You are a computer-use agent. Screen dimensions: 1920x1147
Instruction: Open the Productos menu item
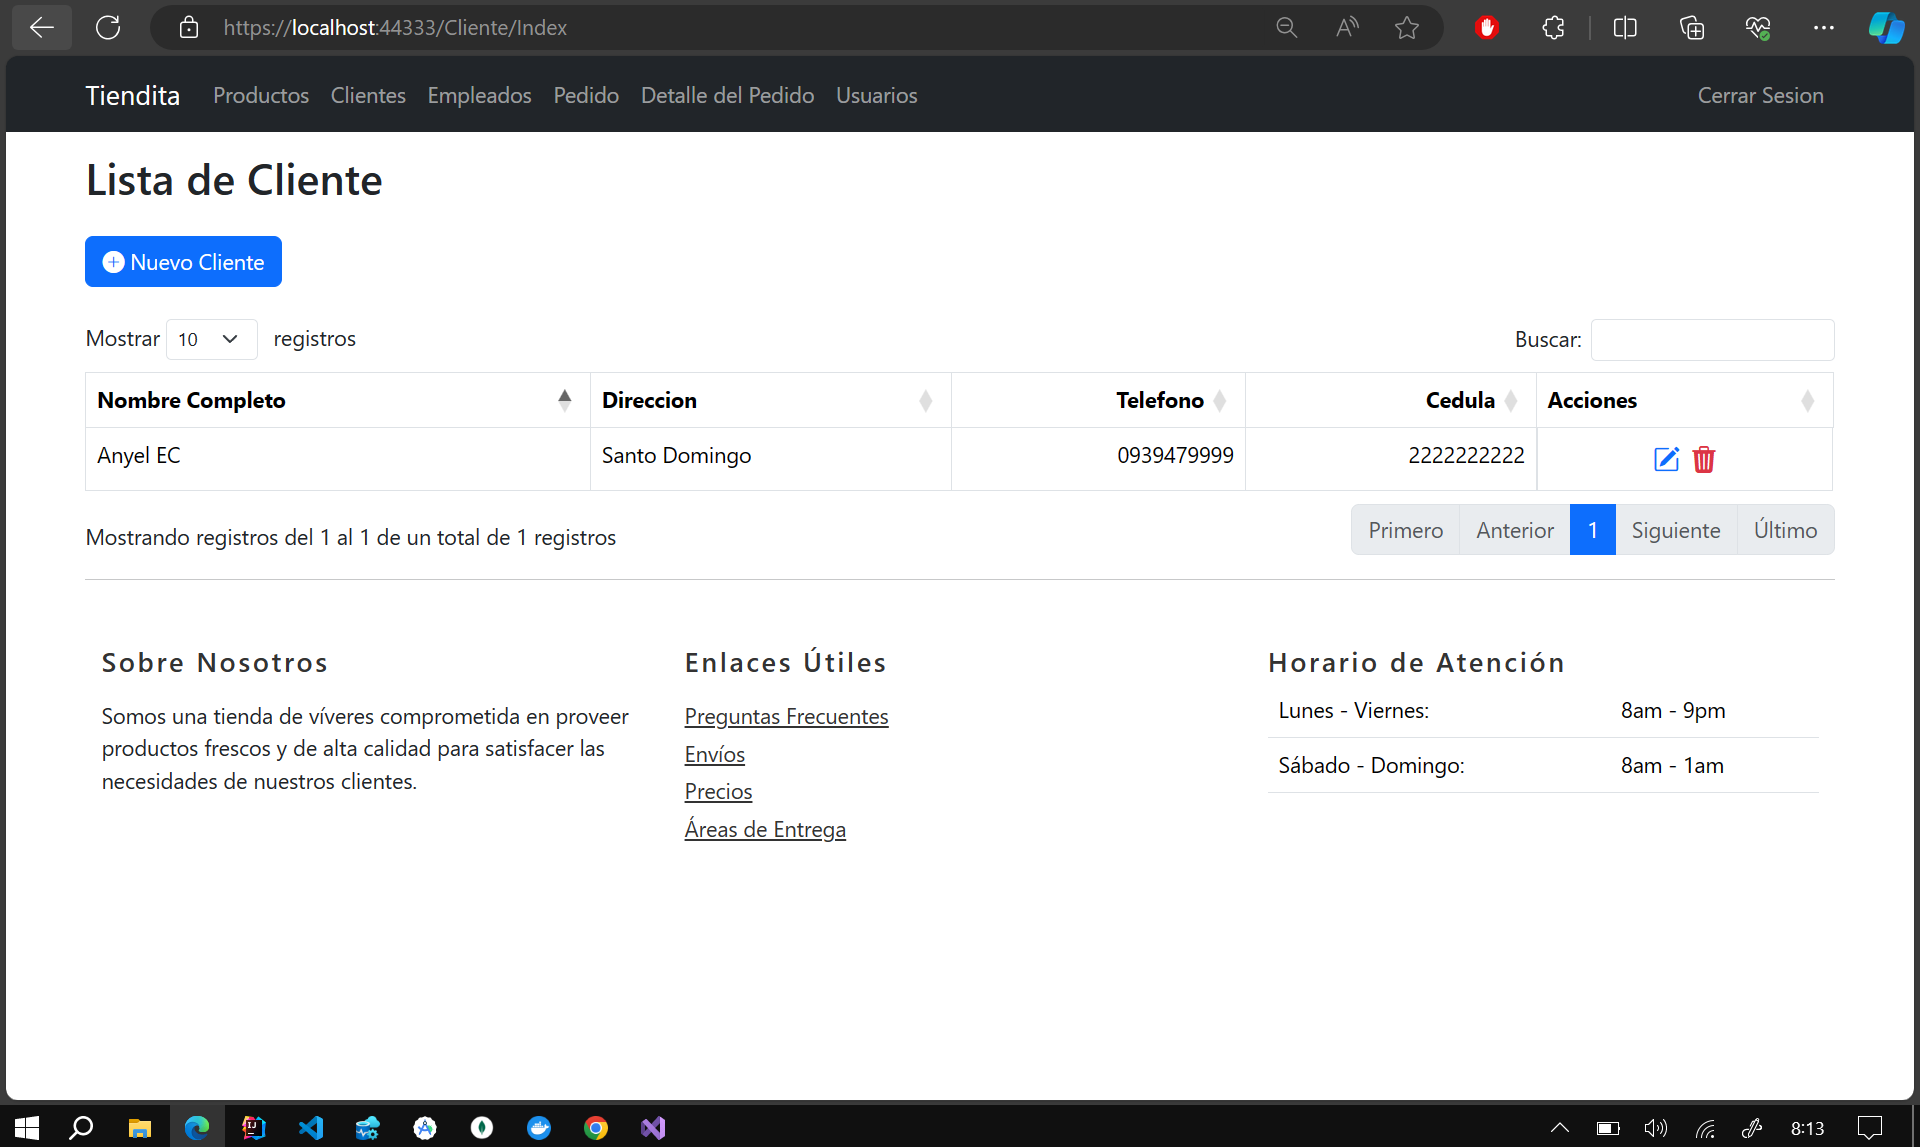[261, 95]
